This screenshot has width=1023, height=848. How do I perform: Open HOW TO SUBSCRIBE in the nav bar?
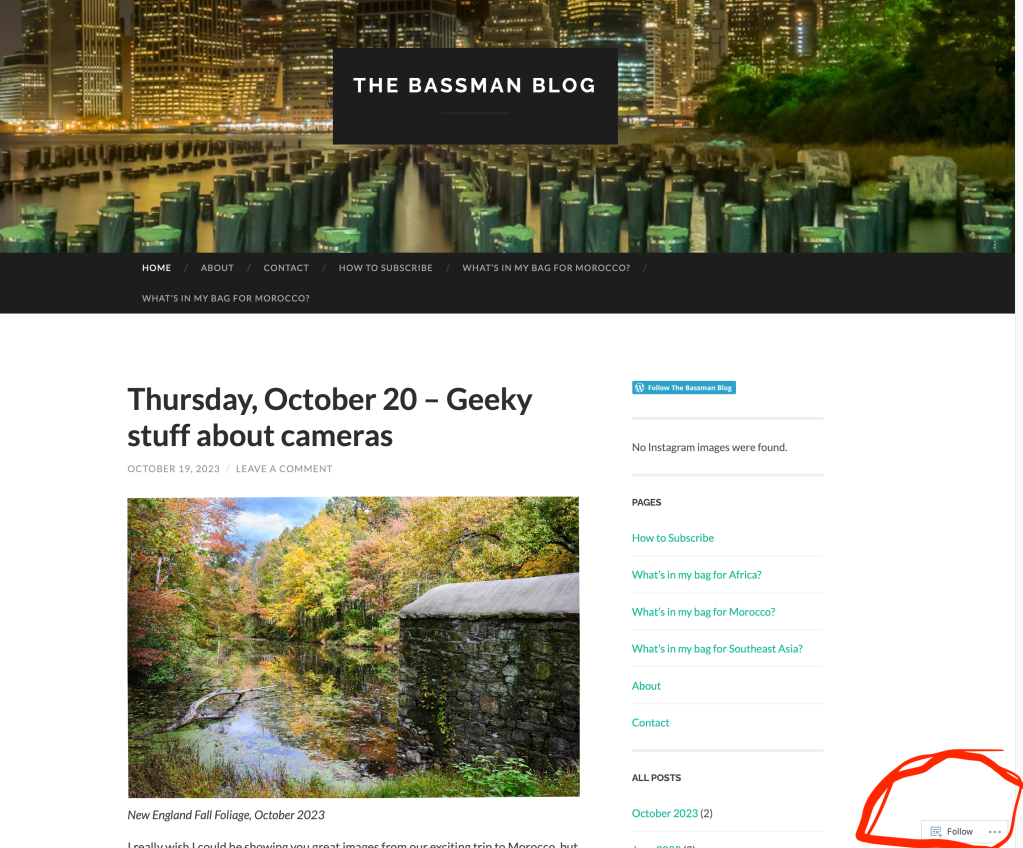(386, 268)
